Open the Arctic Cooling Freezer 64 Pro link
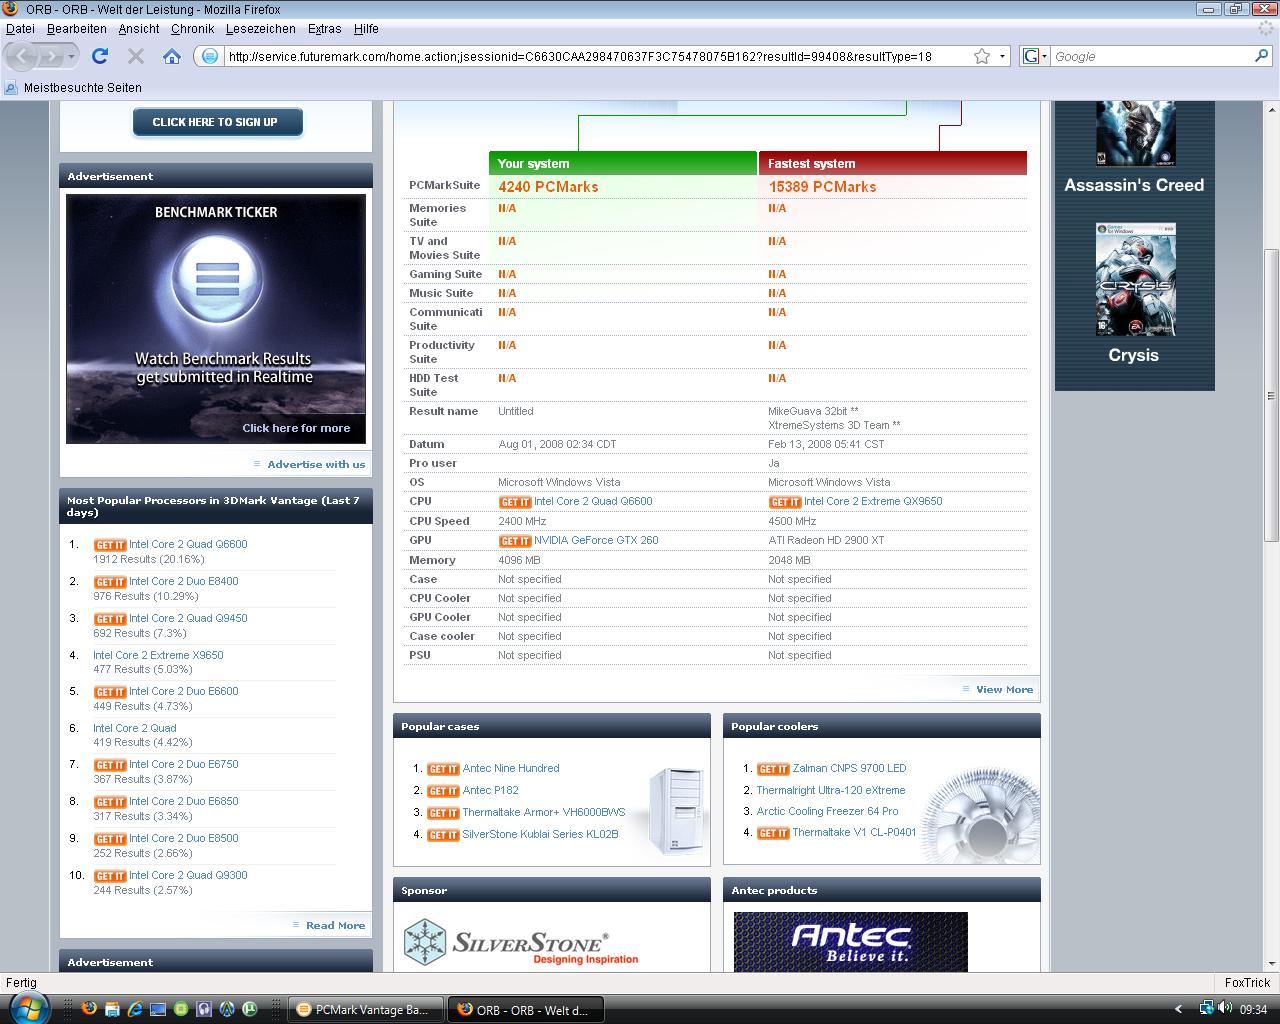The height and width of the screenshot is (1024, 1280). [827, 811]
